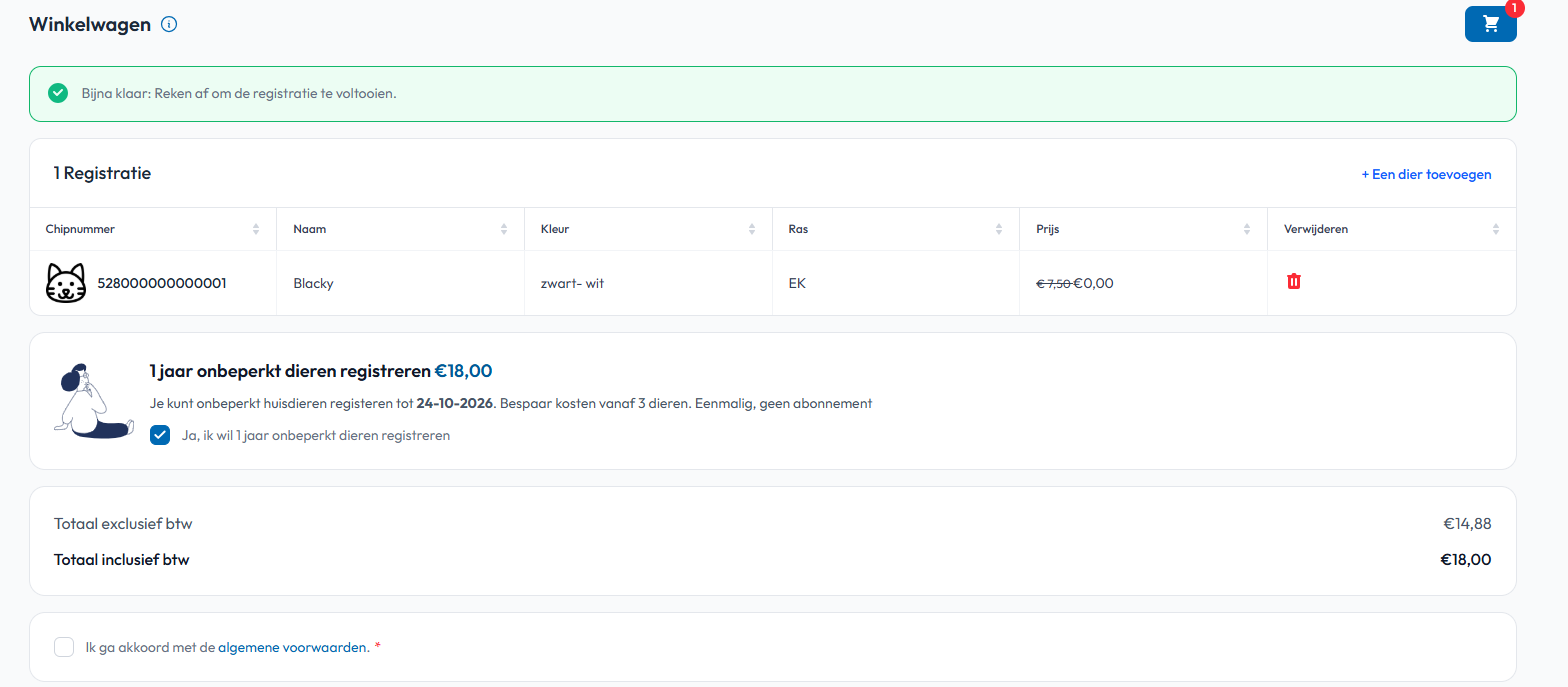Click the cat avatar icon

(66, 283)
